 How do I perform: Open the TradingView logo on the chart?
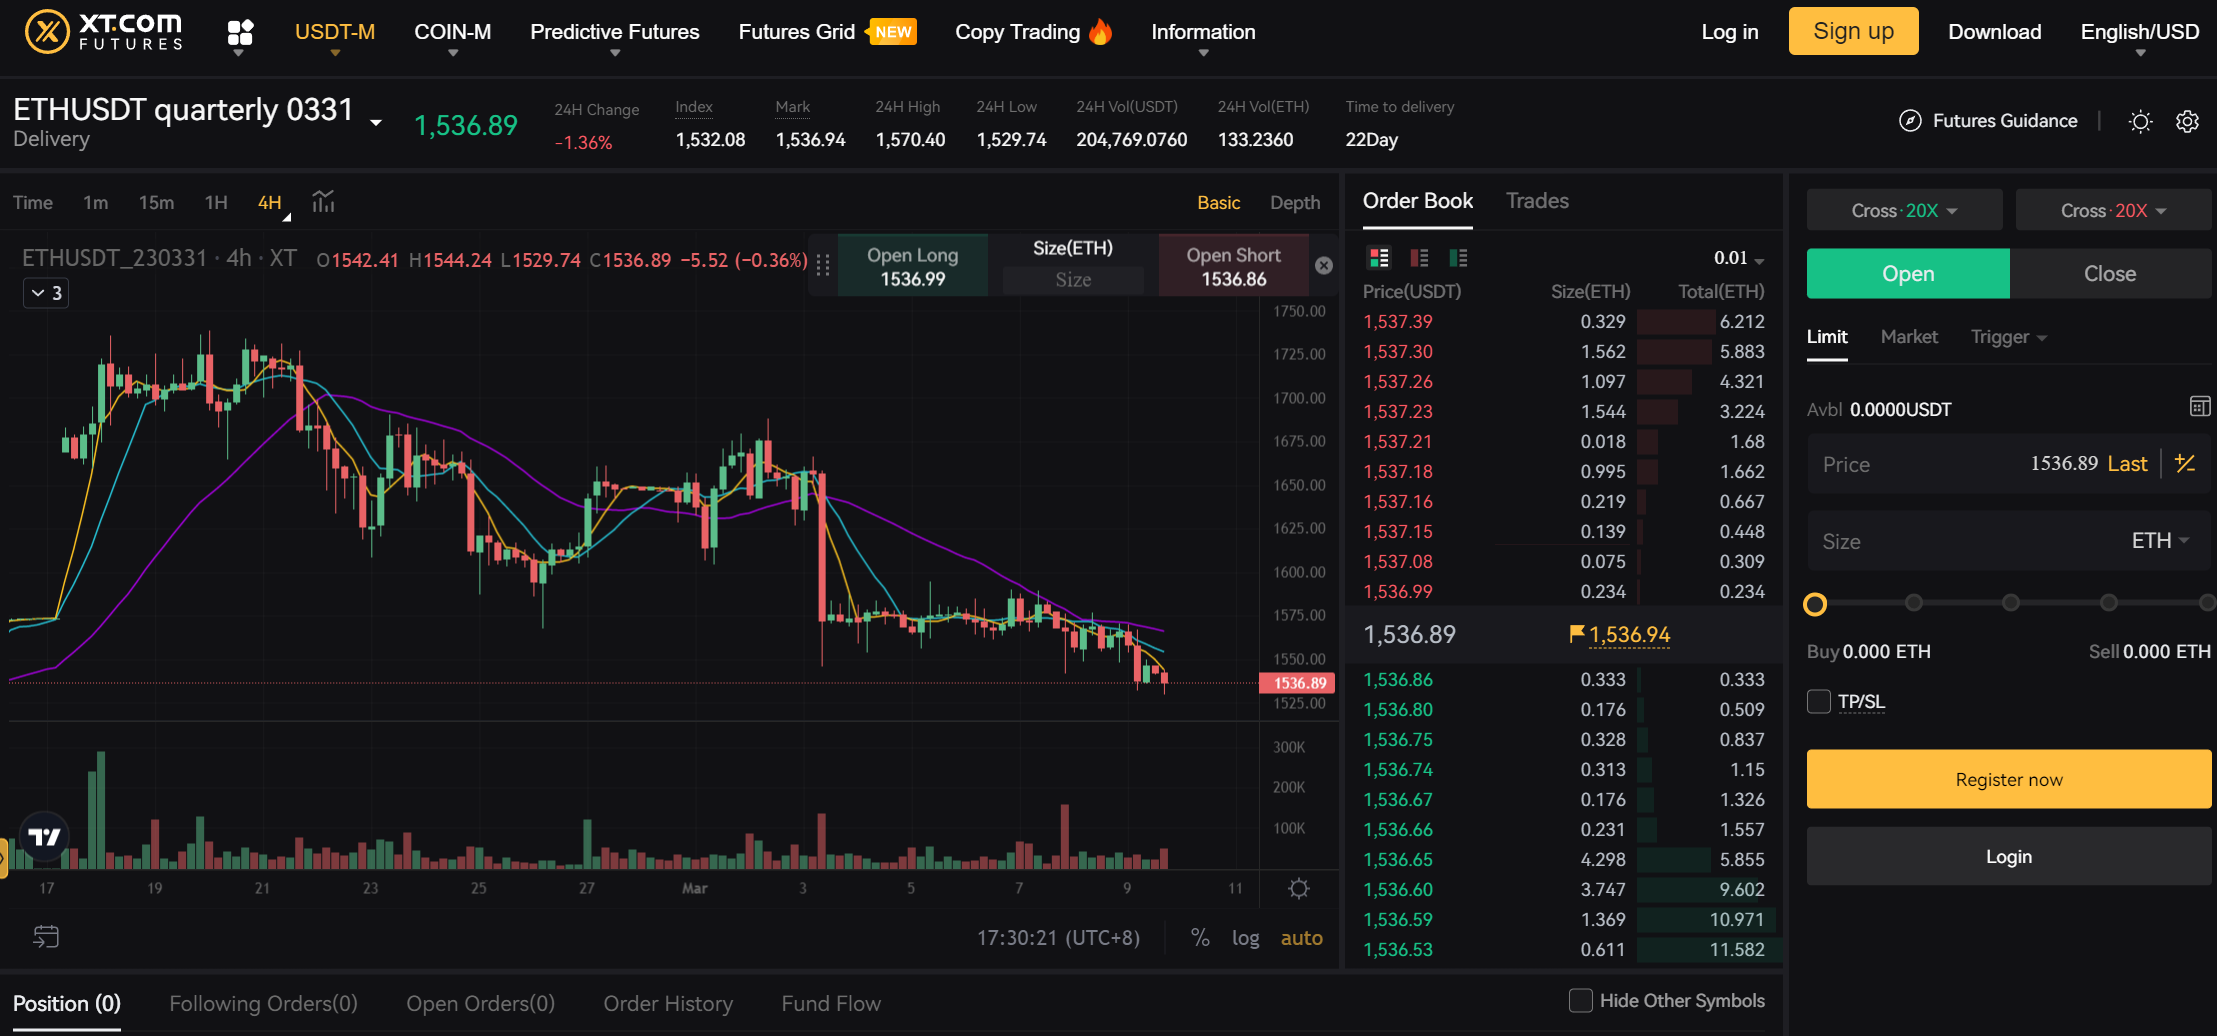(44, 837)
